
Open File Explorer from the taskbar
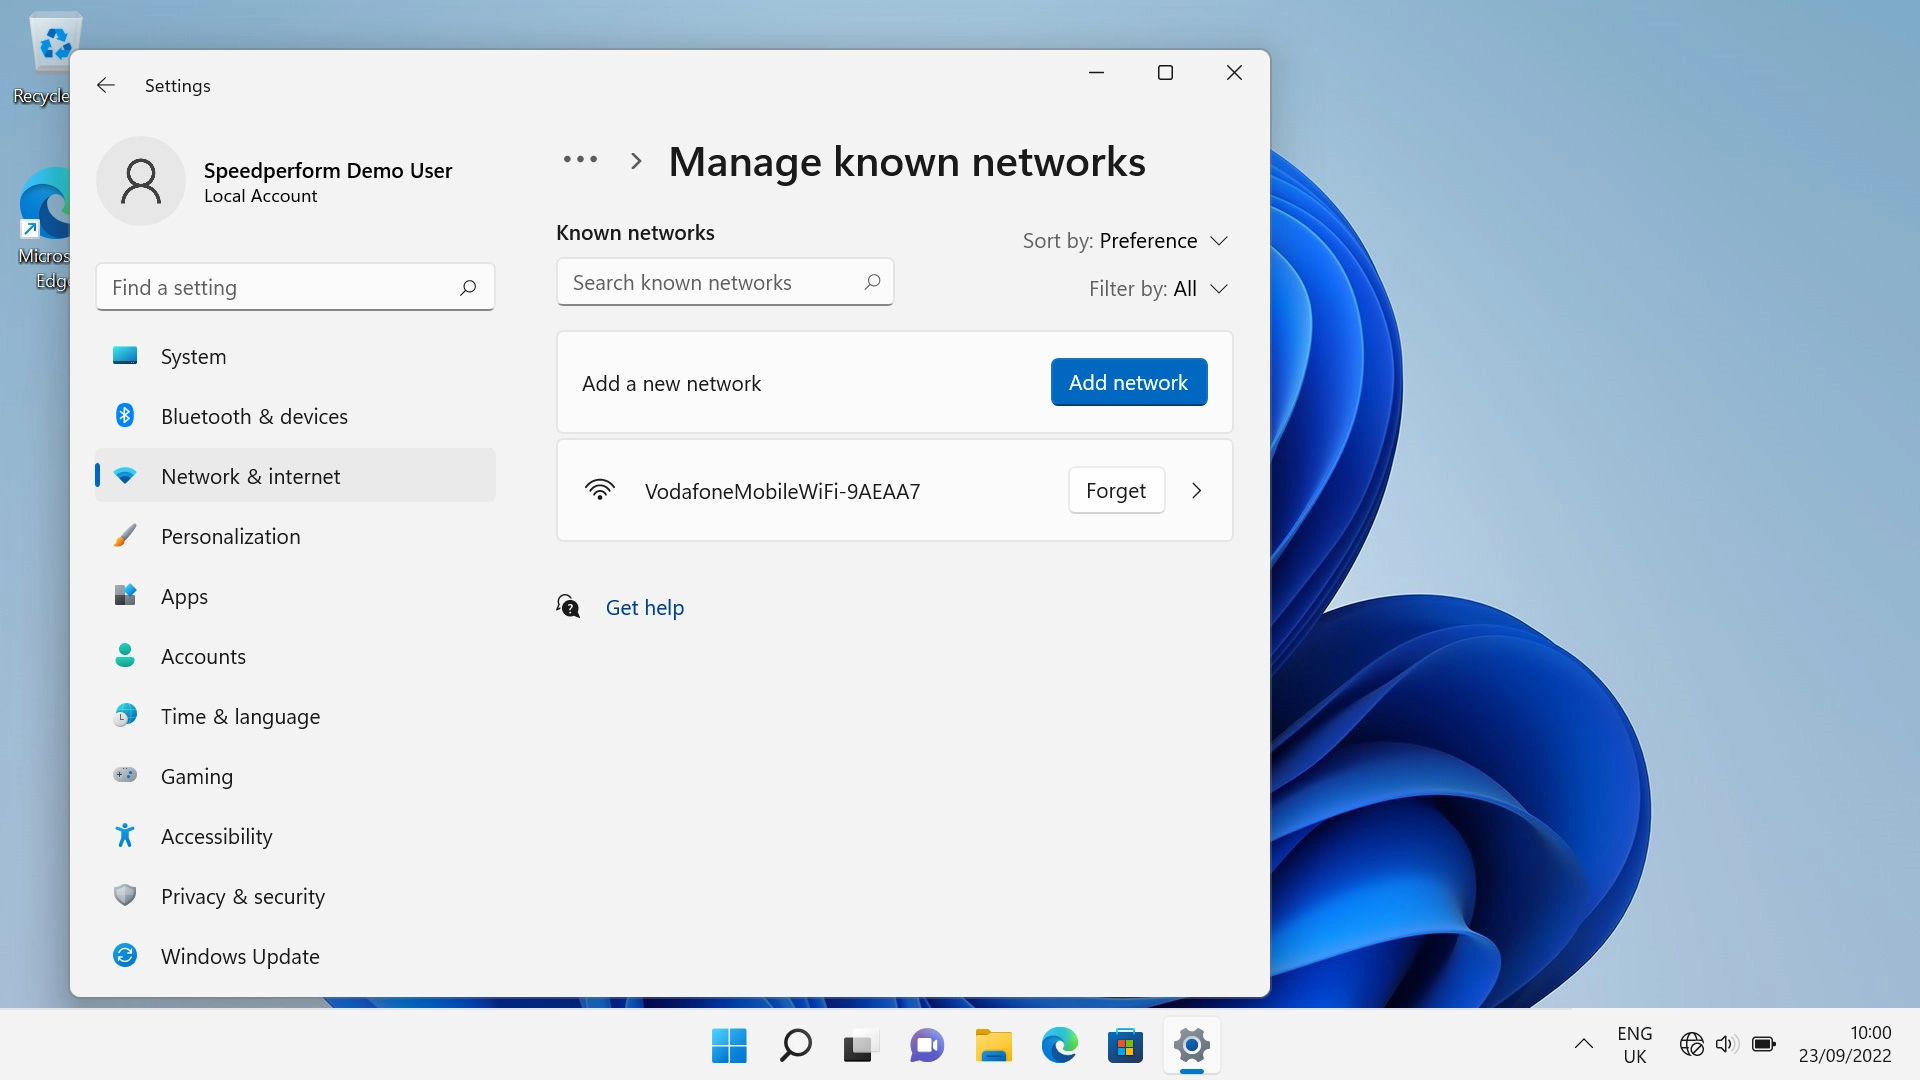pos(993,1046)
